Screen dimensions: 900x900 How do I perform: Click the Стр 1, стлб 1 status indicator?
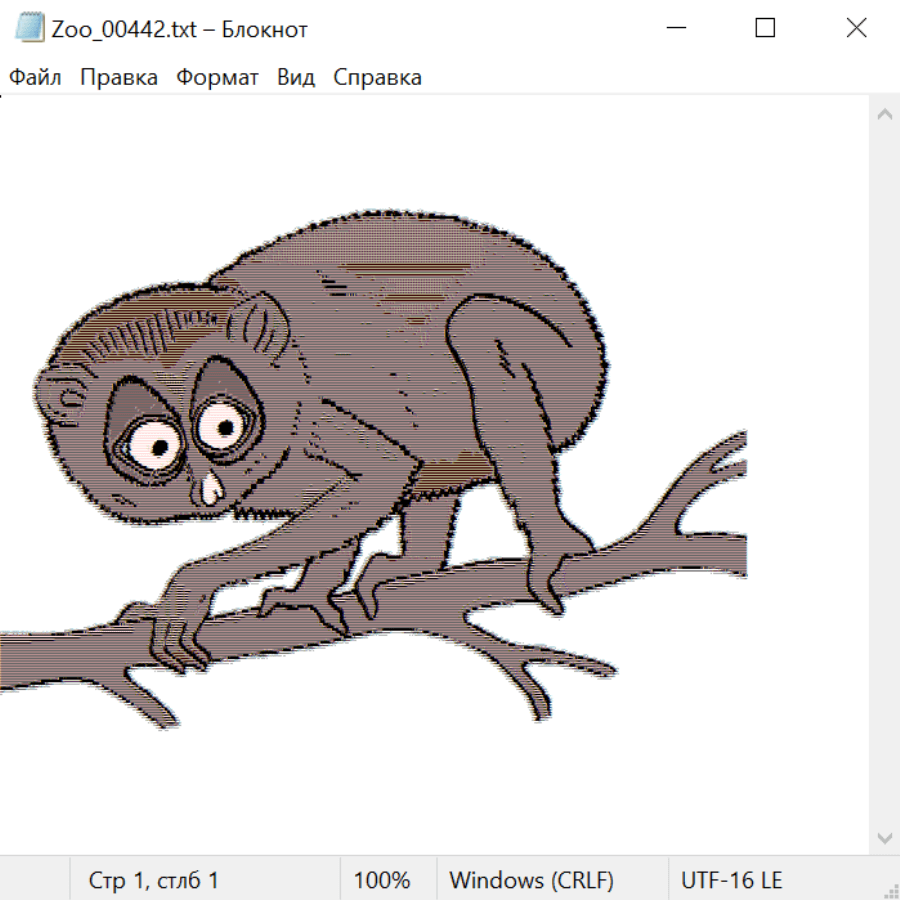(x=154, y=881)
